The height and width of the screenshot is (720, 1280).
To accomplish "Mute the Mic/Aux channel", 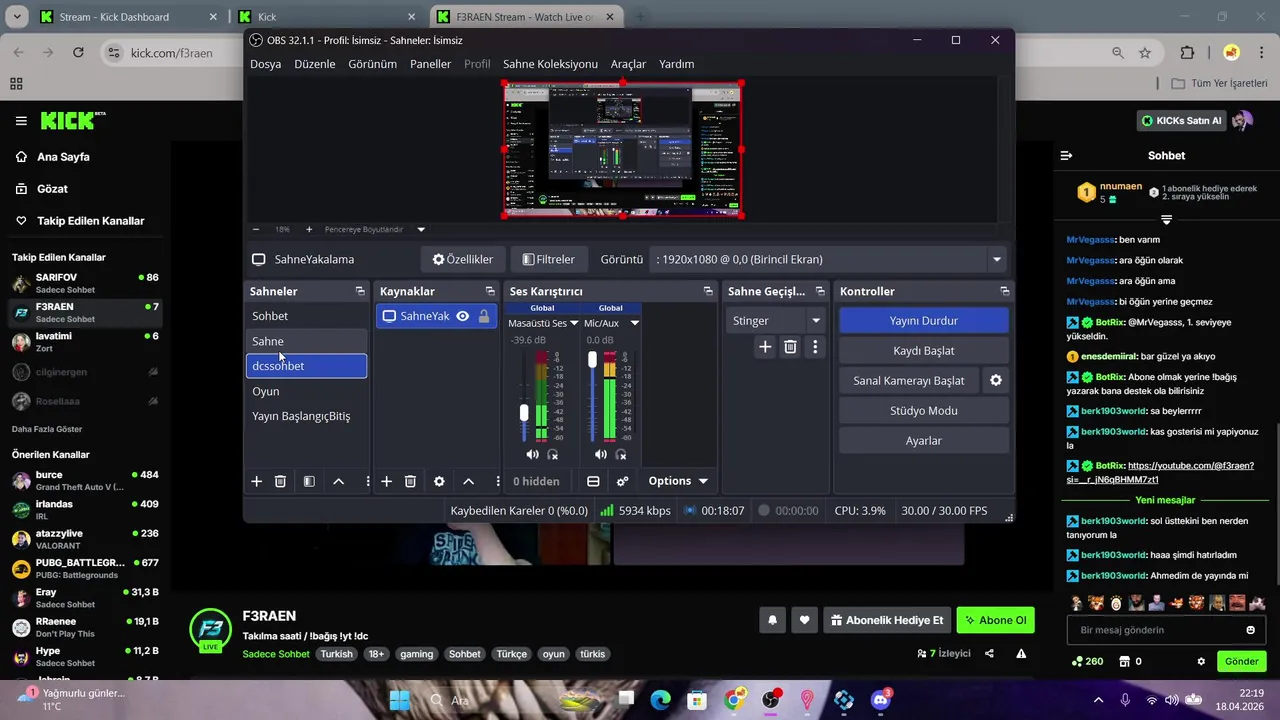I will coord(602,454).
